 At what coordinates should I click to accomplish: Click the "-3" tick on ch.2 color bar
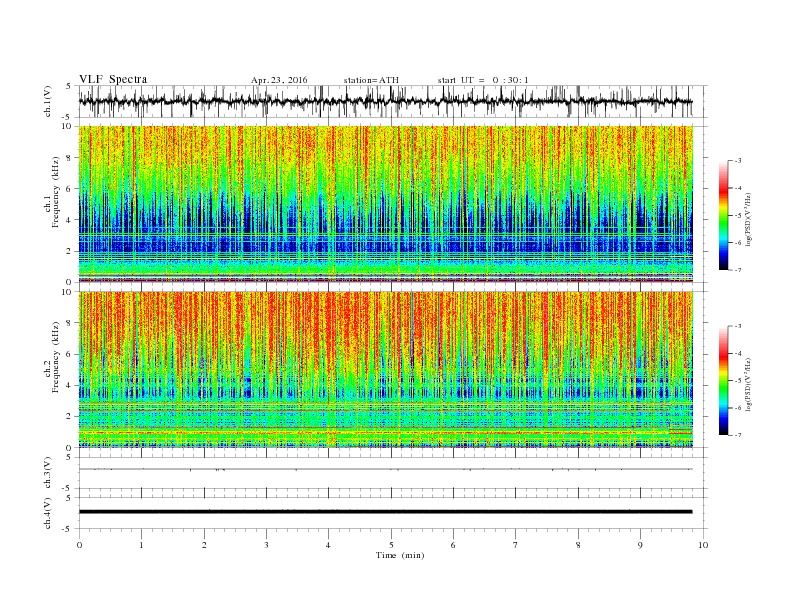[x=738, y=326]
